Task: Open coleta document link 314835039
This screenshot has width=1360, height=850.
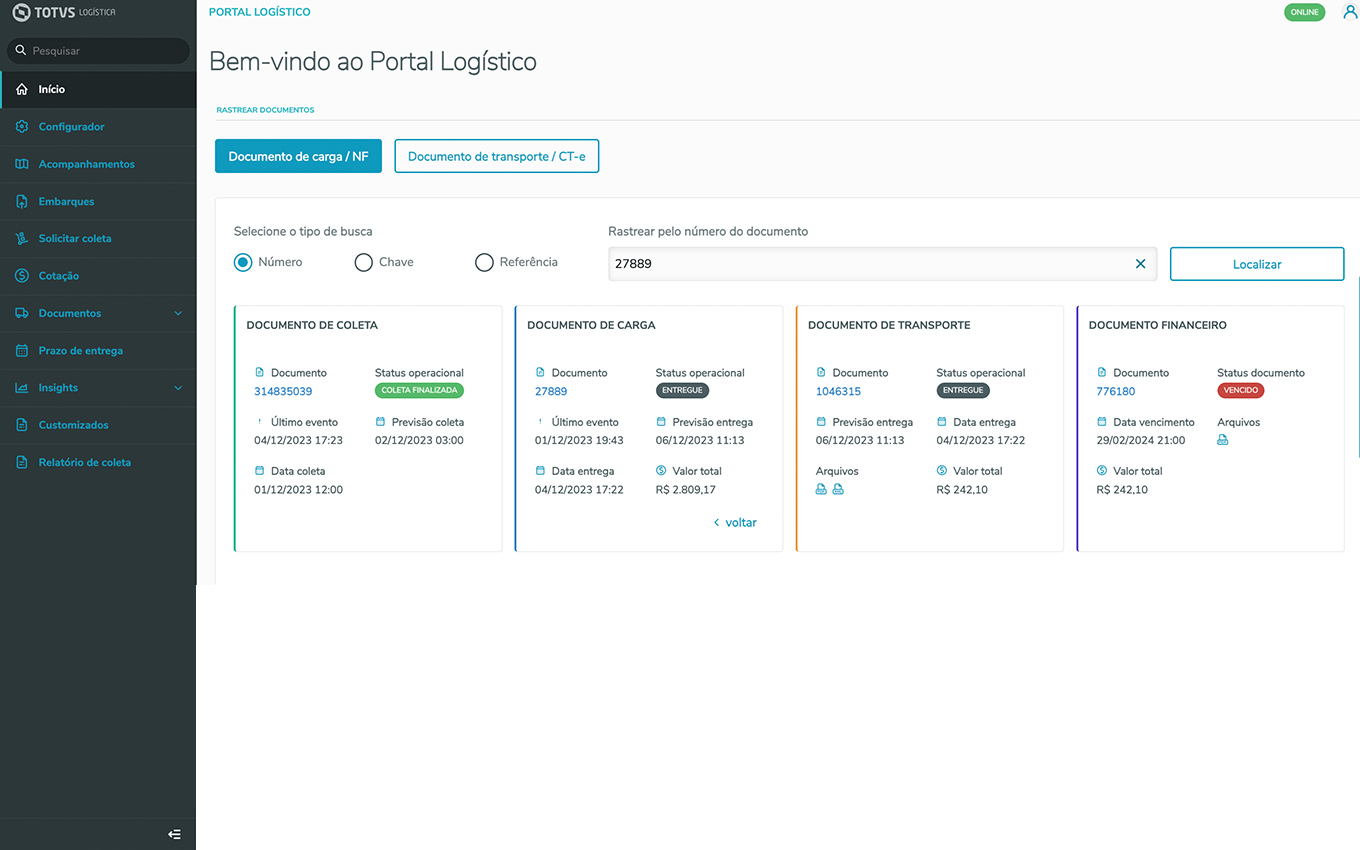Action: point(283,391)
